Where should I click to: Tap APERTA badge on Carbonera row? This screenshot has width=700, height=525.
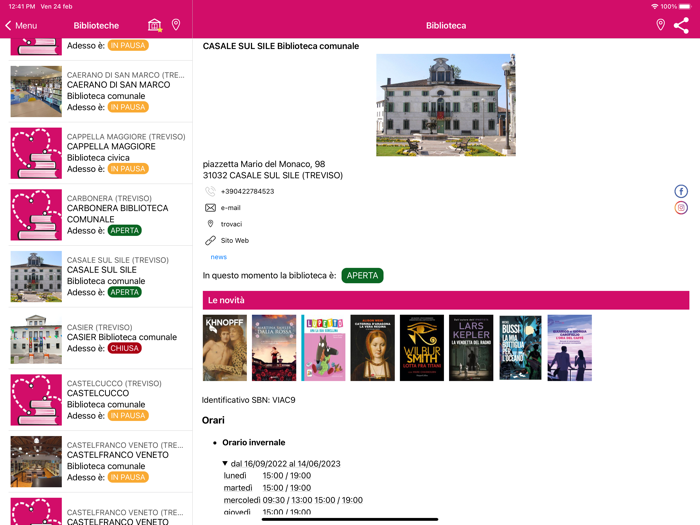(x=125, y=230)
